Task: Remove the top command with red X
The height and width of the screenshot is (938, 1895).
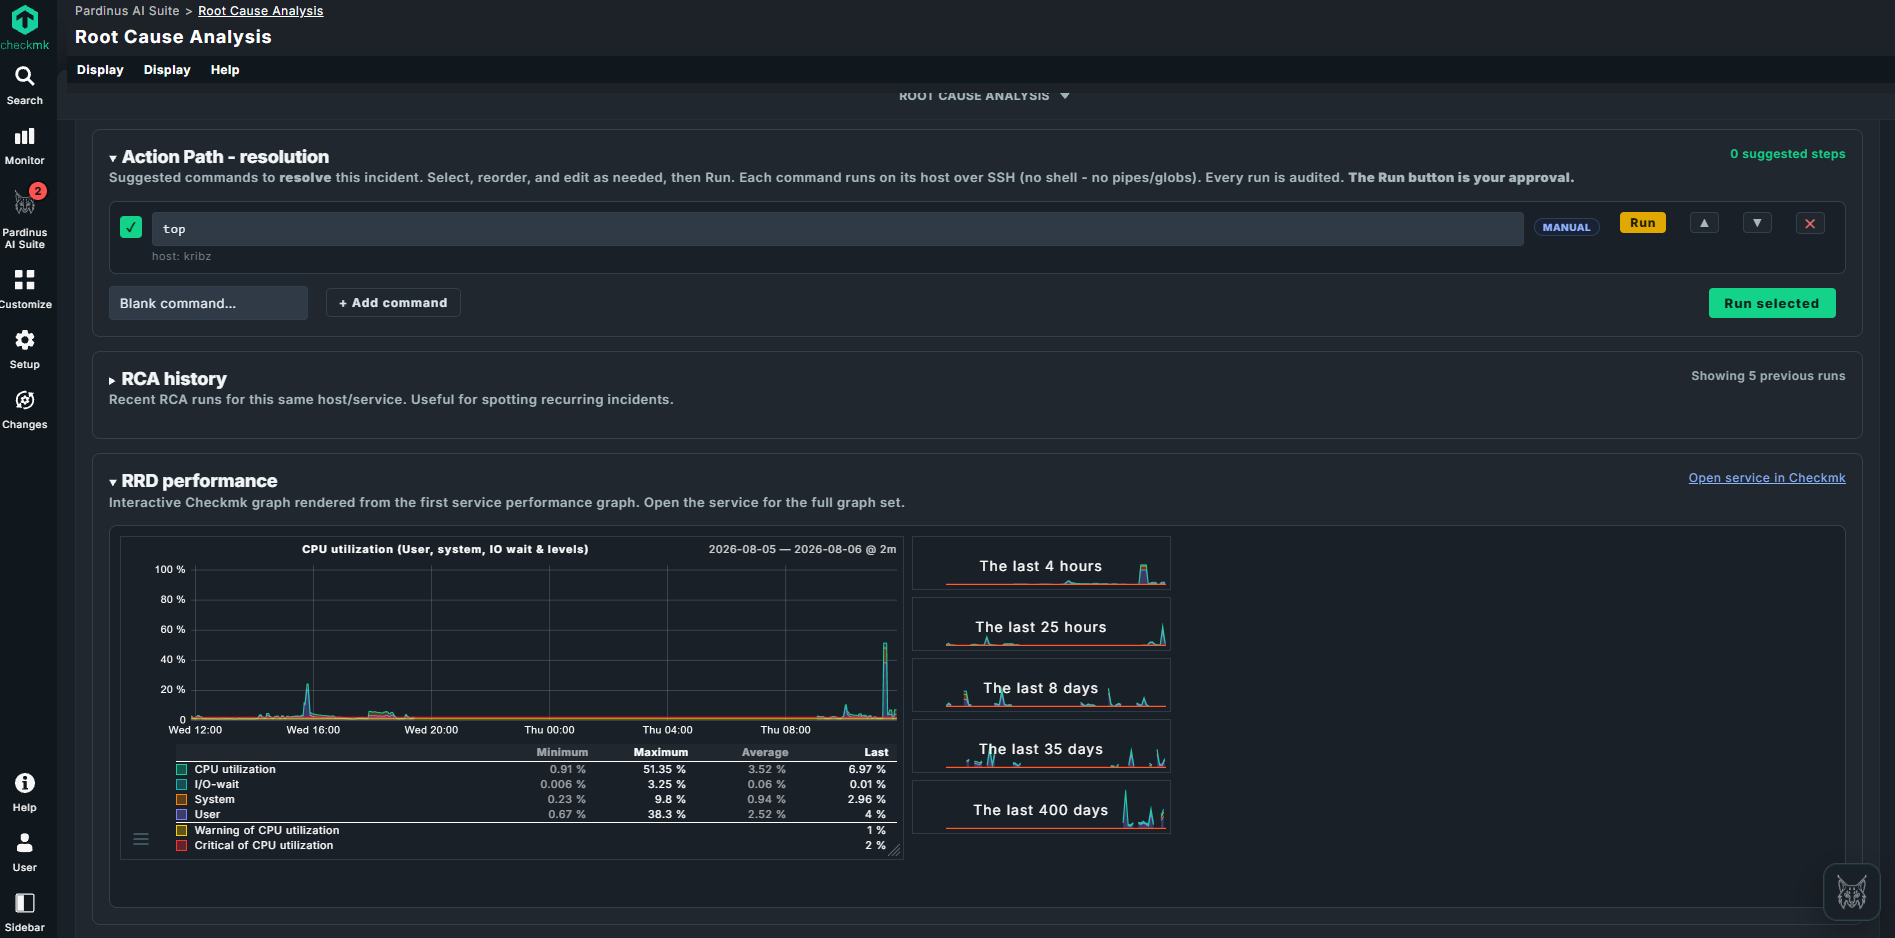Action: coord(1810,224)
